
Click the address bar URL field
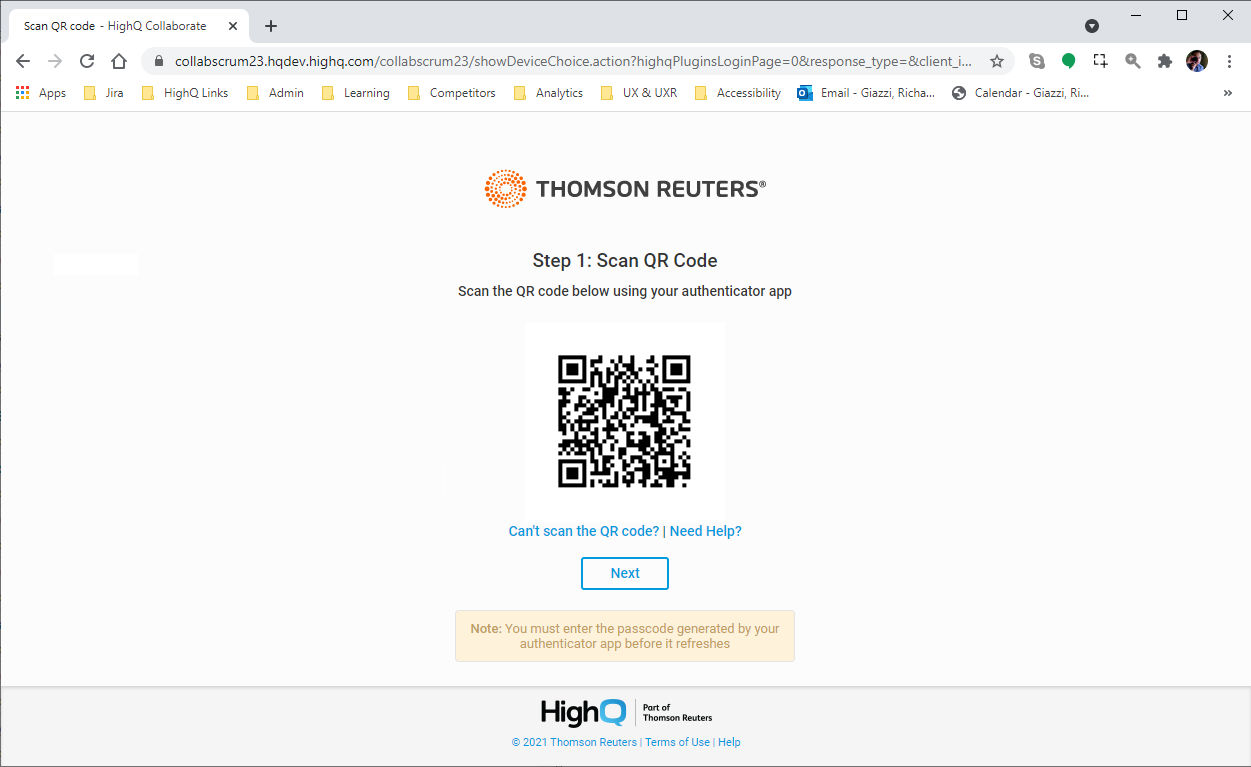pos(573,61)
